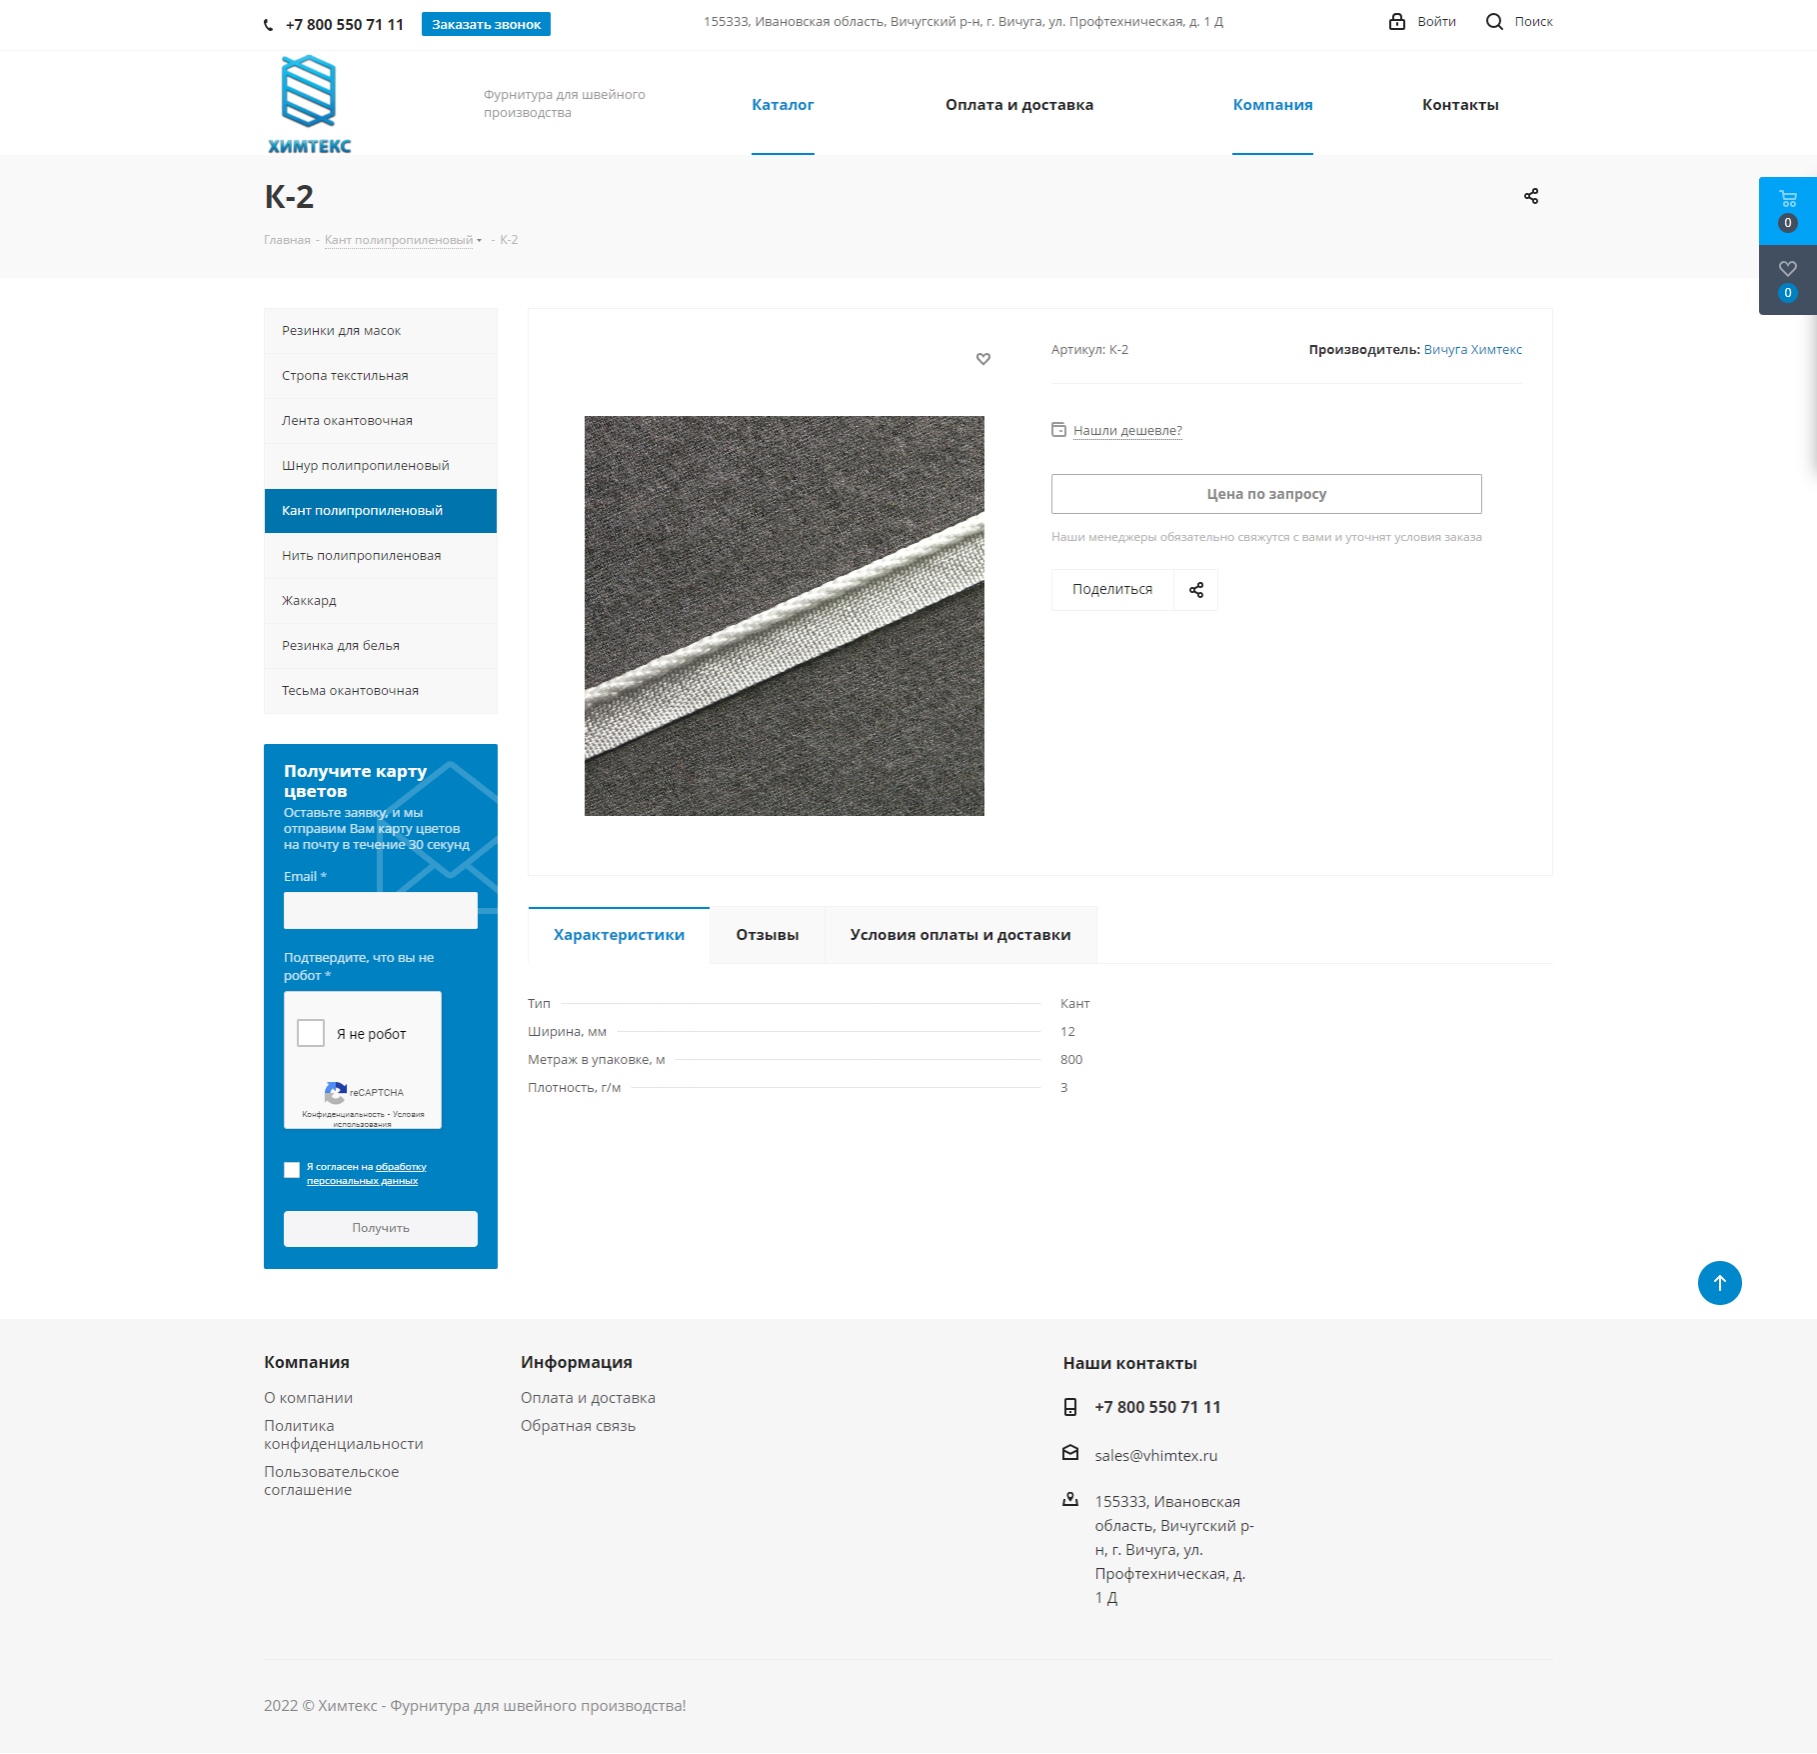Click the 'Нашли дешевле?' link
Screen dimensions: 1817x1754
coord(1127,431)
